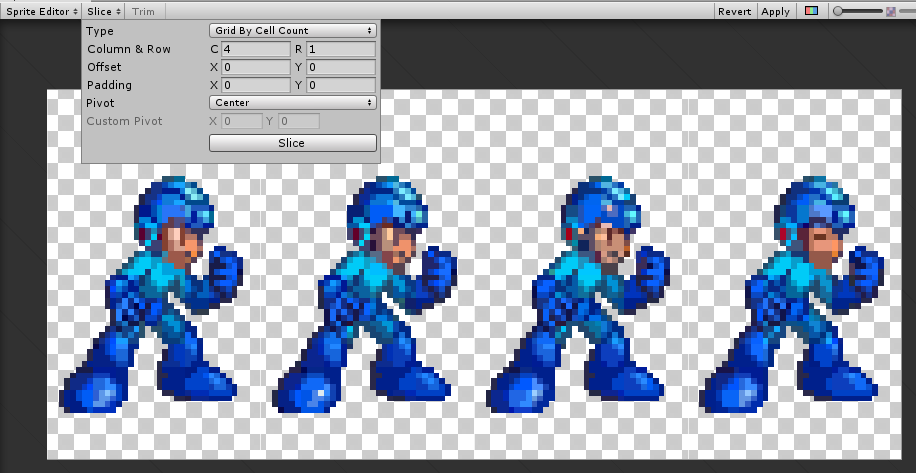Select the third Mega Man sprite frame
This screenshot has width=916, height=473.
click(578, 295)
